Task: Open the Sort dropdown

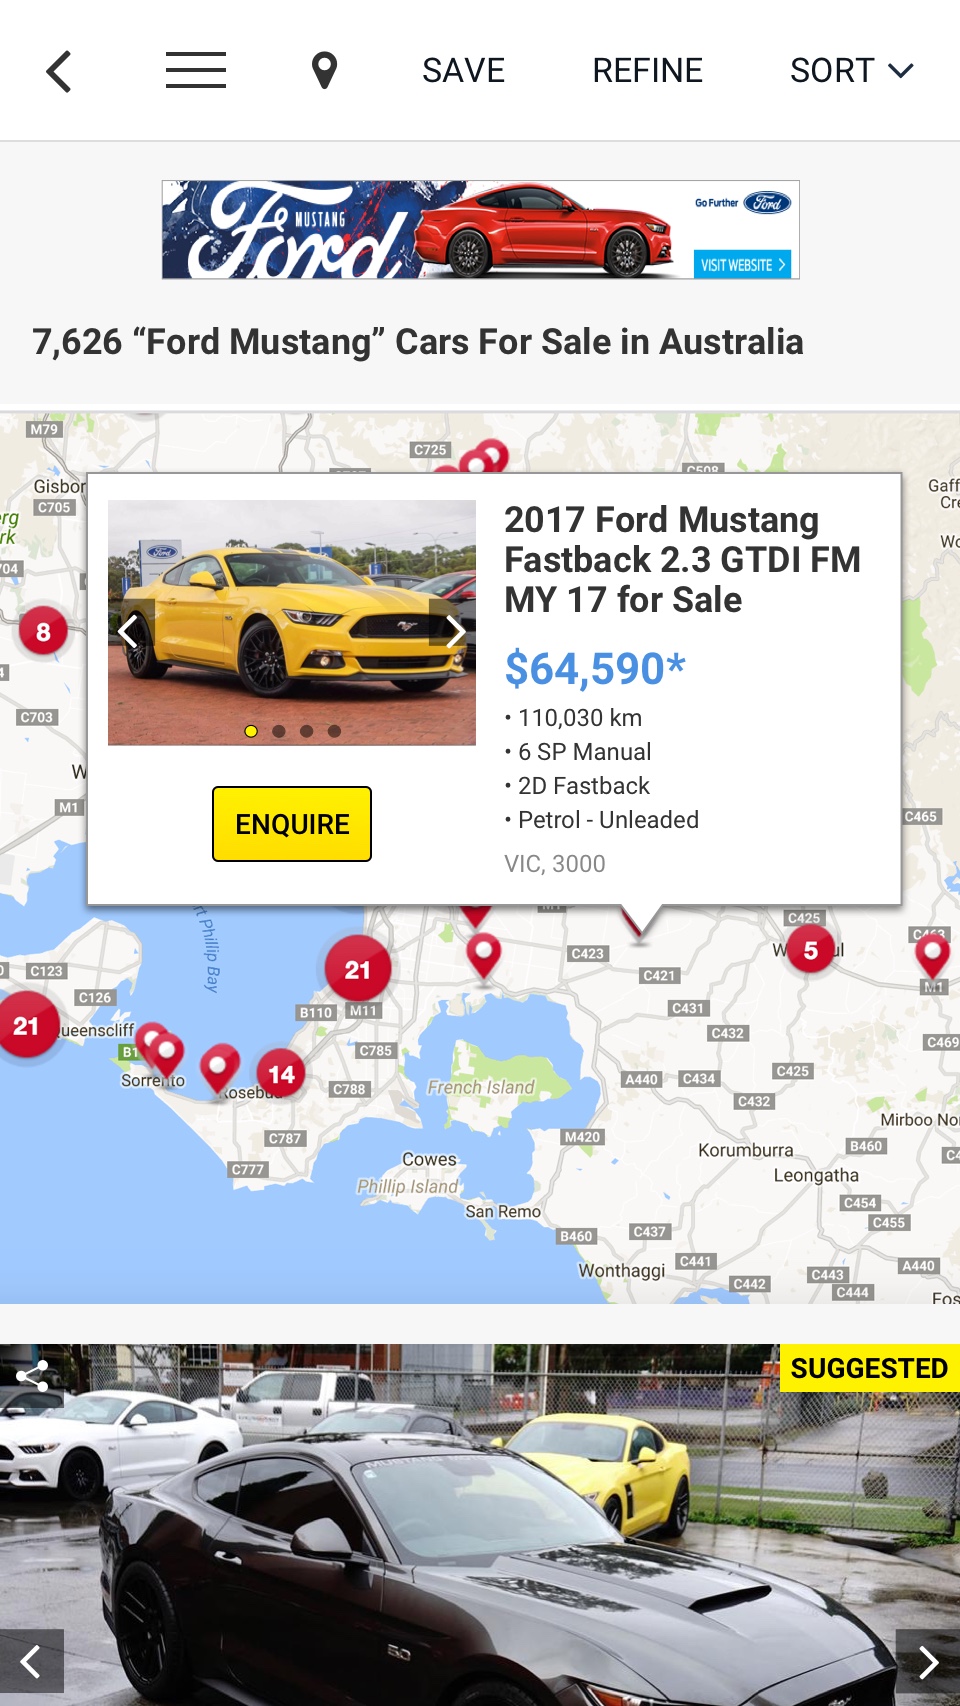Action: (852, 71)
